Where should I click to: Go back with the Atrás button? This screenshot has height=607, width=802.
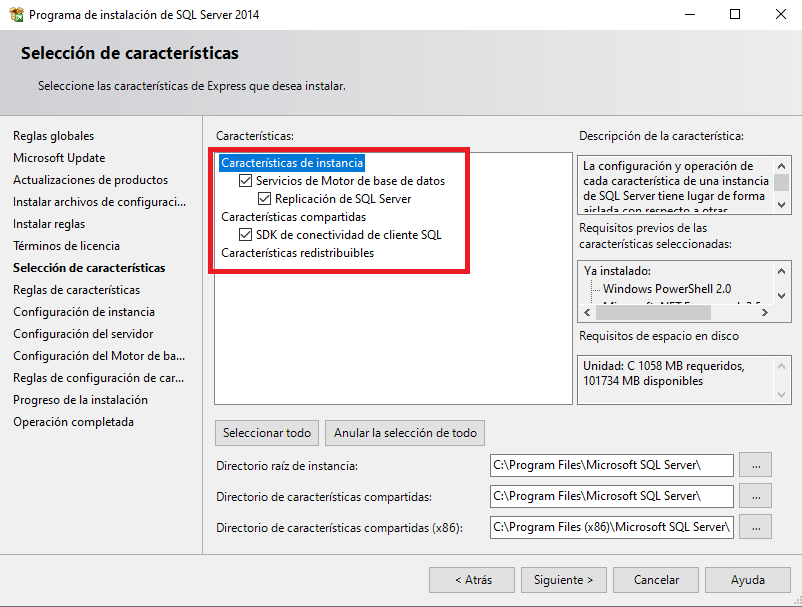(x=472, y=580)
